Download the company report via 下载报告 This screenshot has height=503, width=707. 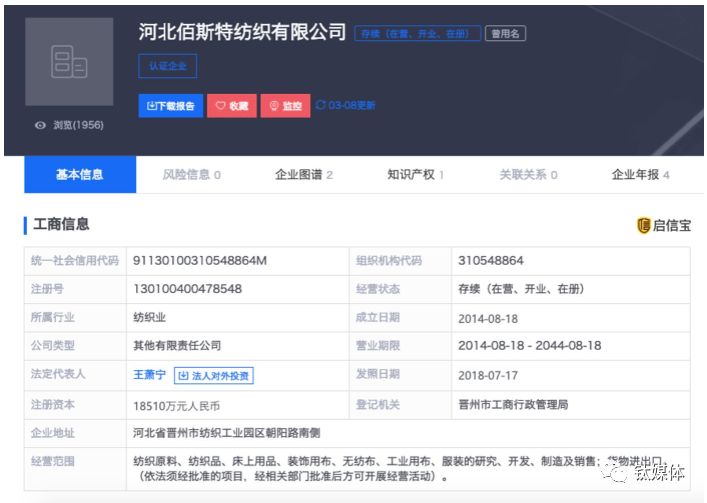coord(170,105)
